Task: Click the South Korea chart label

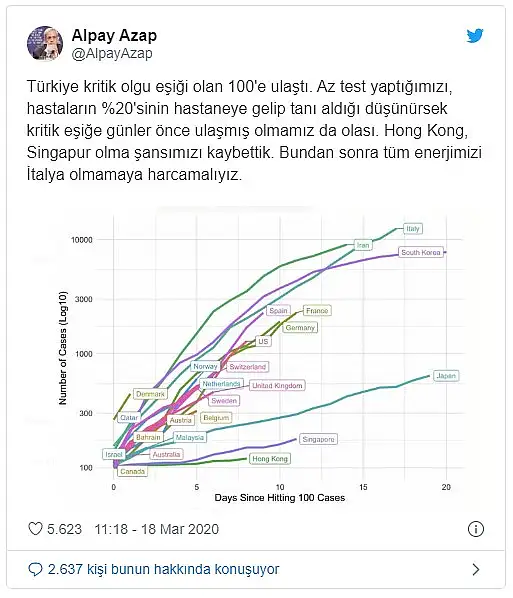Action: click(421, 252)
